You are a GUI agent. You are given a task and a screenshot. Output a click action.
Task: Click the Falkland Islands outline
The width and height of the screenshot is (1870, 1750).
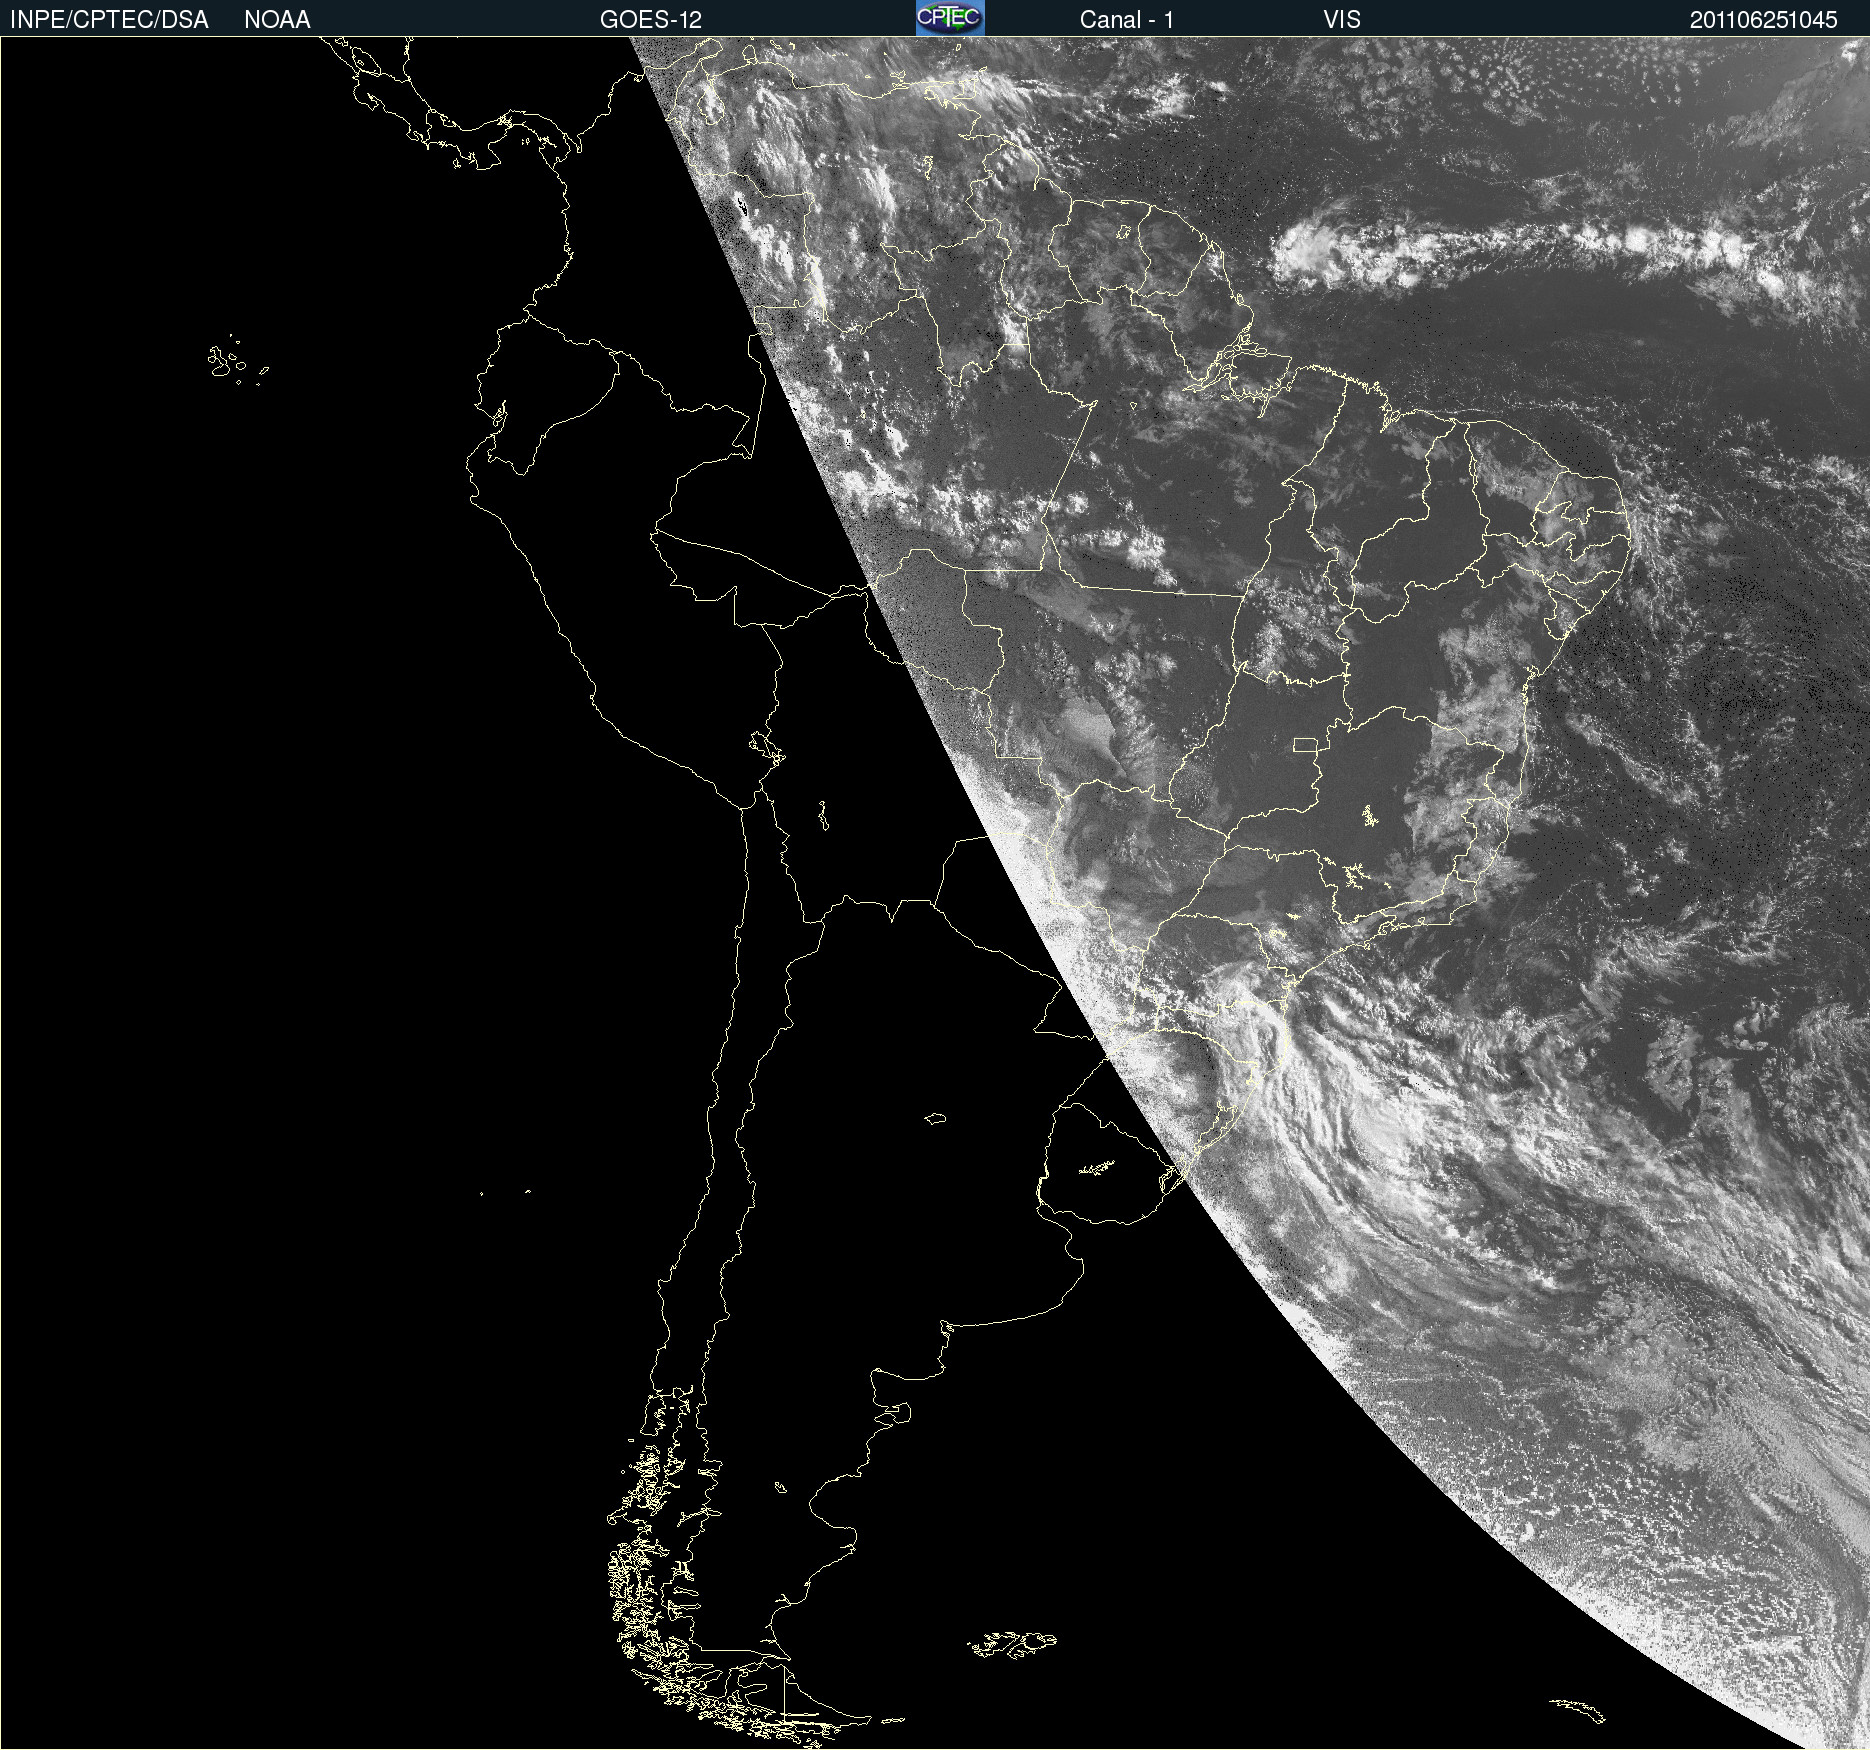point(1012,1643)
